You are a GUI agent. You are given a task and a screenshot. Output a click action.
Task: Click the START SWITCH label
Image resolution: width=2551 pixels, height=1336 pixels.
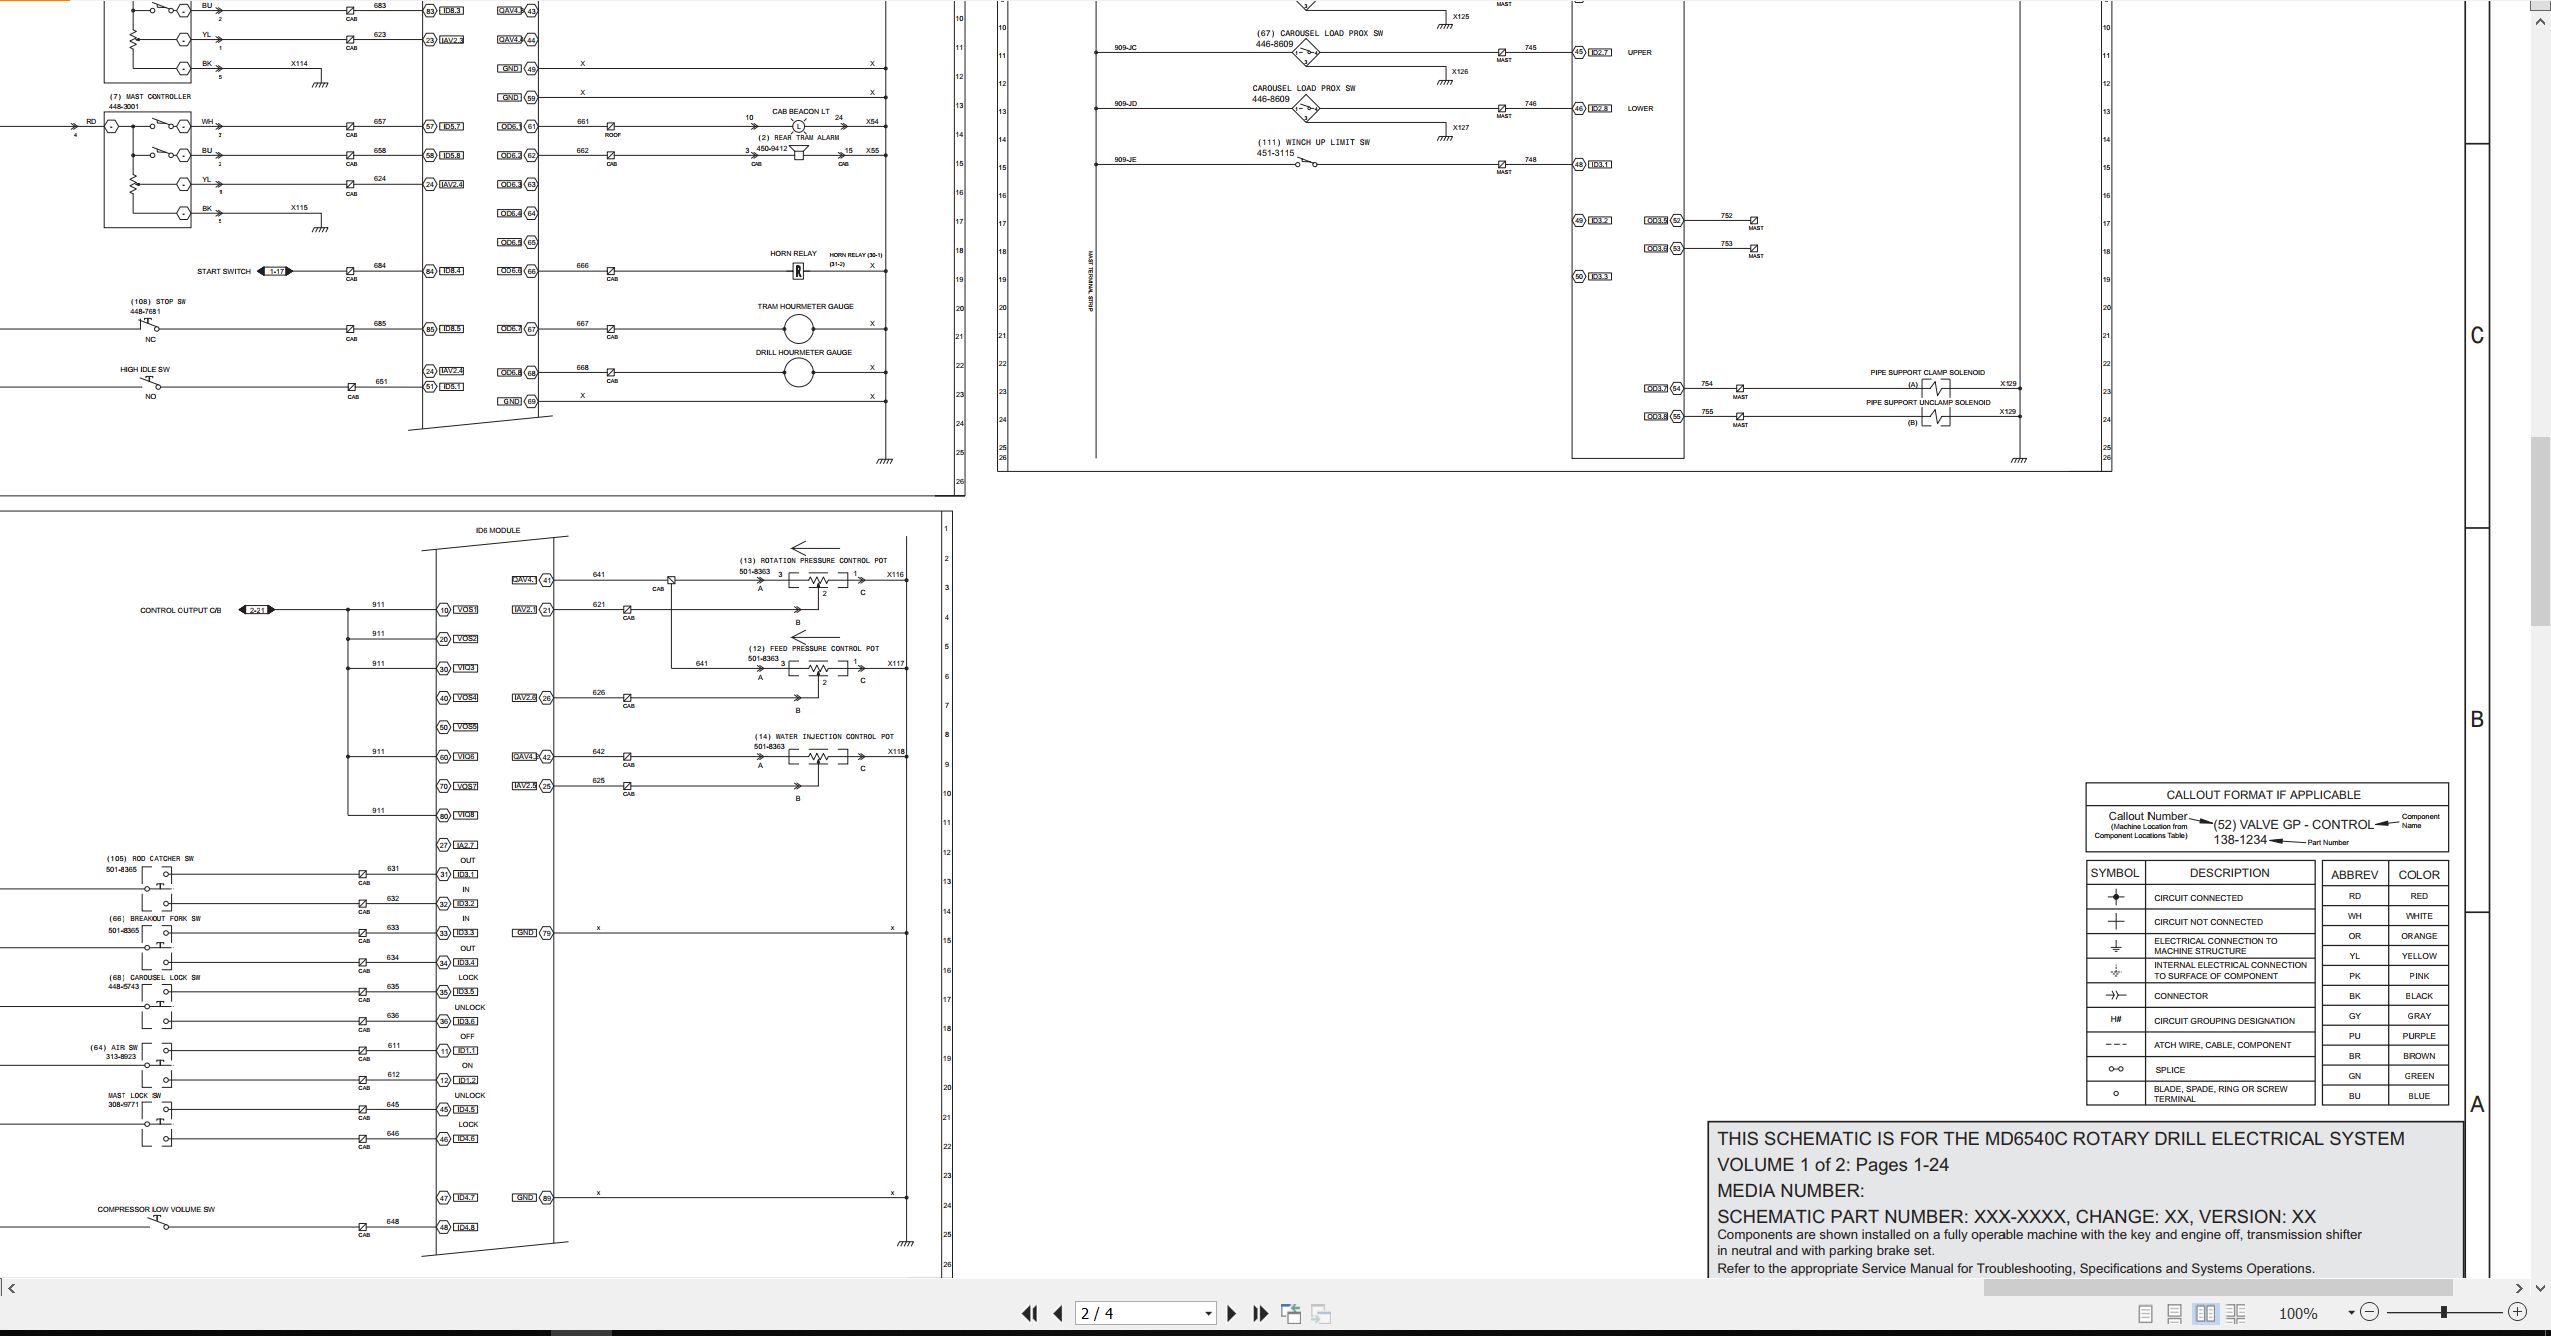coord(224,271)
